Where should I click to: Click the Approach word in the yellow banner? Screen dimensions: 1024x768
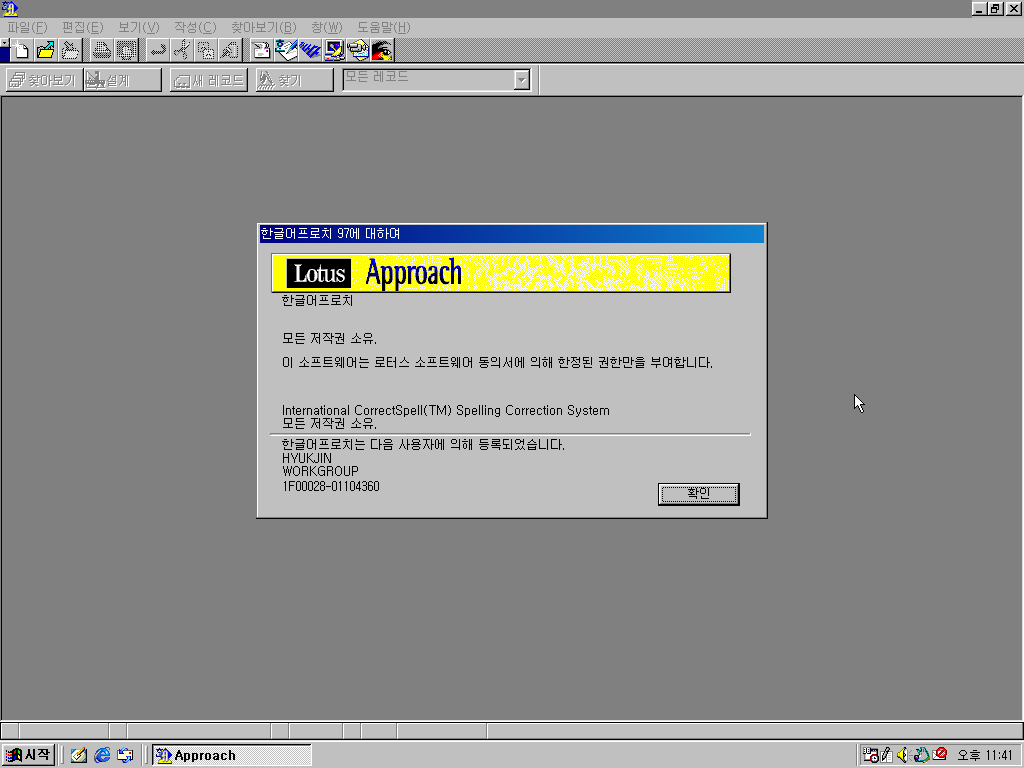(x=413, y=273)
